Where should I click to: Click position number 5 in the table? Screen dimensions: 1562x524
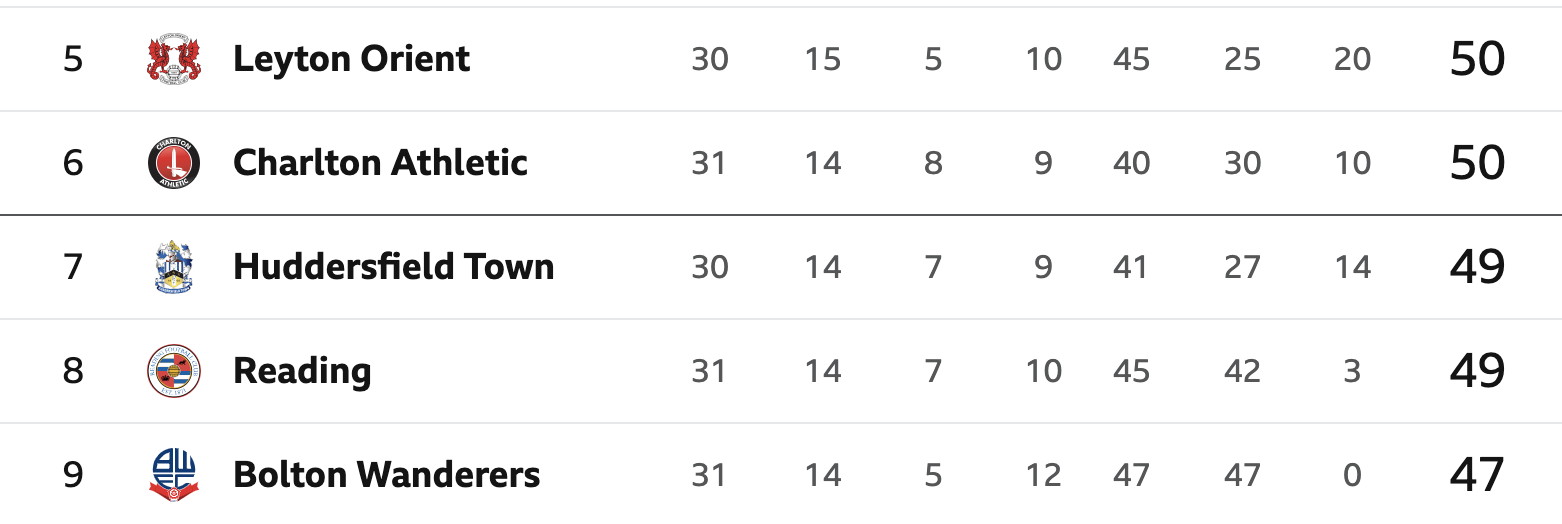tap(73, 60)
